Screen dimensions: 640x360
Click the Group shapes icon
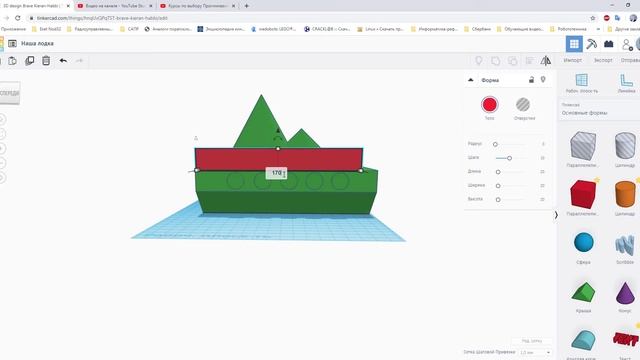click(x=496, y=61)
